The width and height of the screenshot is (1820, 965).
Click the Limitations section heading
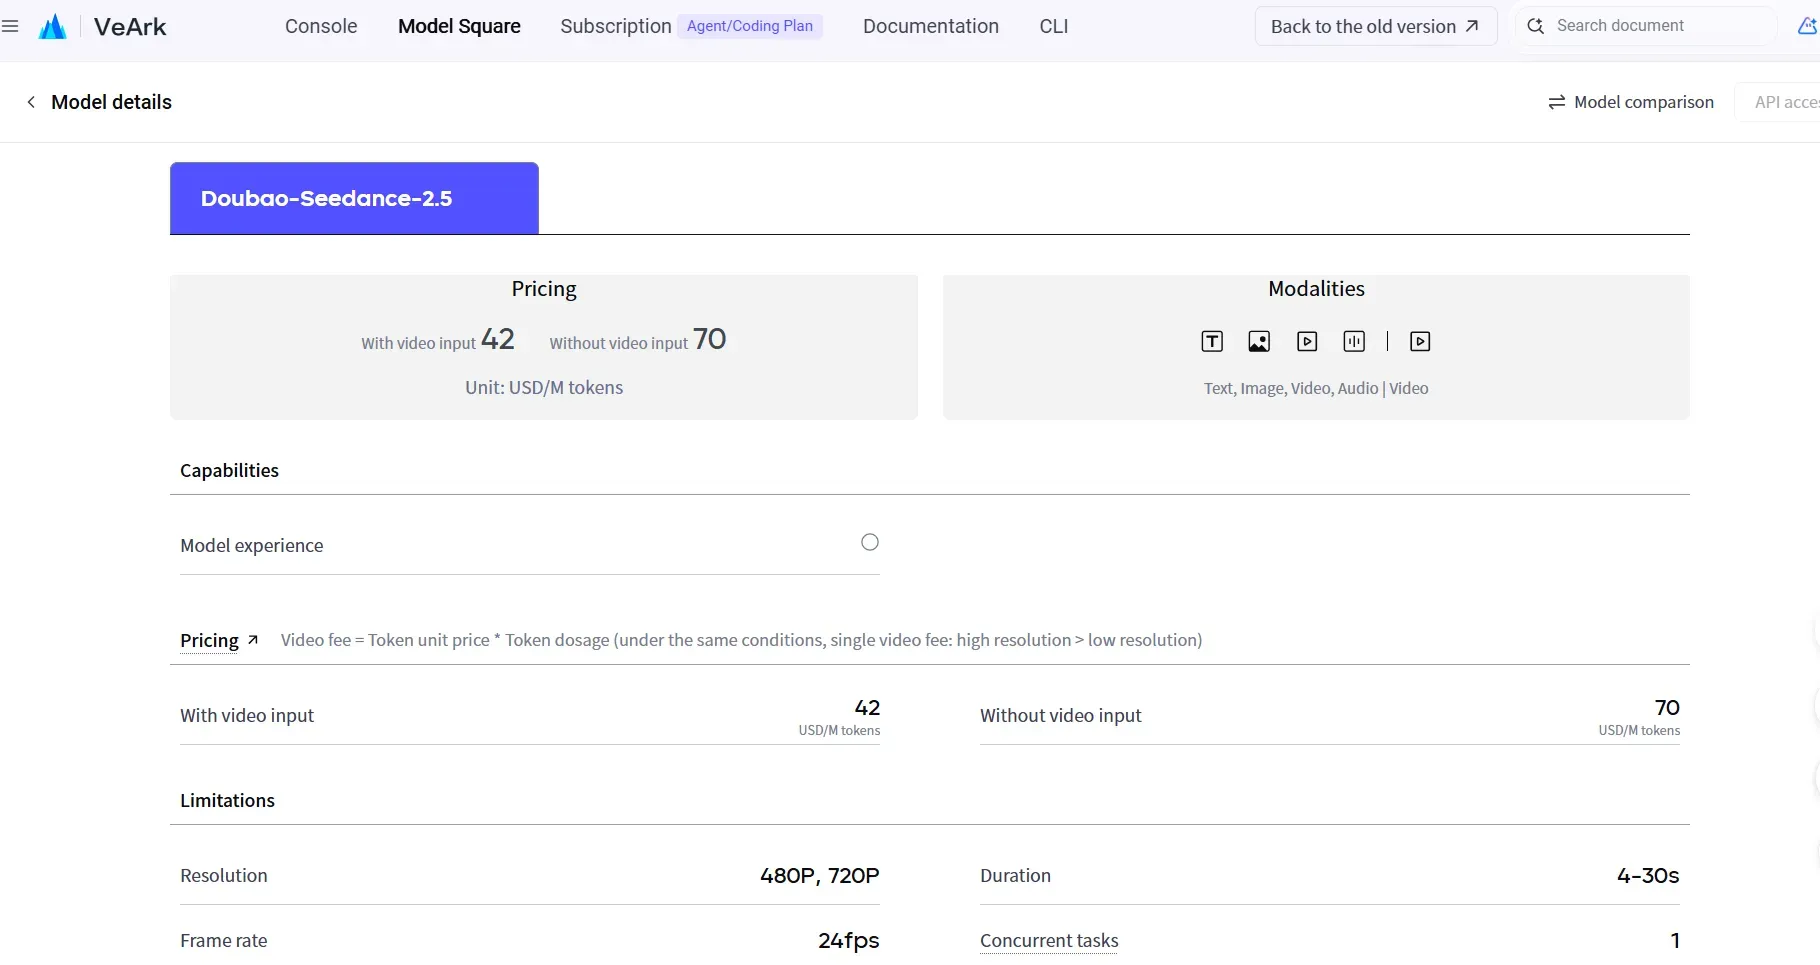coord(227,800)
